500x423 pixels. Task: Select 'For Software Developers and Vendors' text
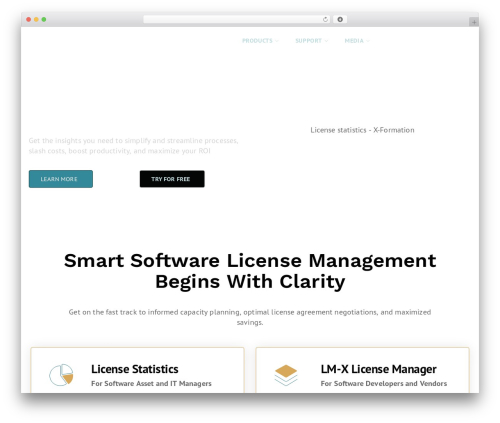tap(384, 383)
